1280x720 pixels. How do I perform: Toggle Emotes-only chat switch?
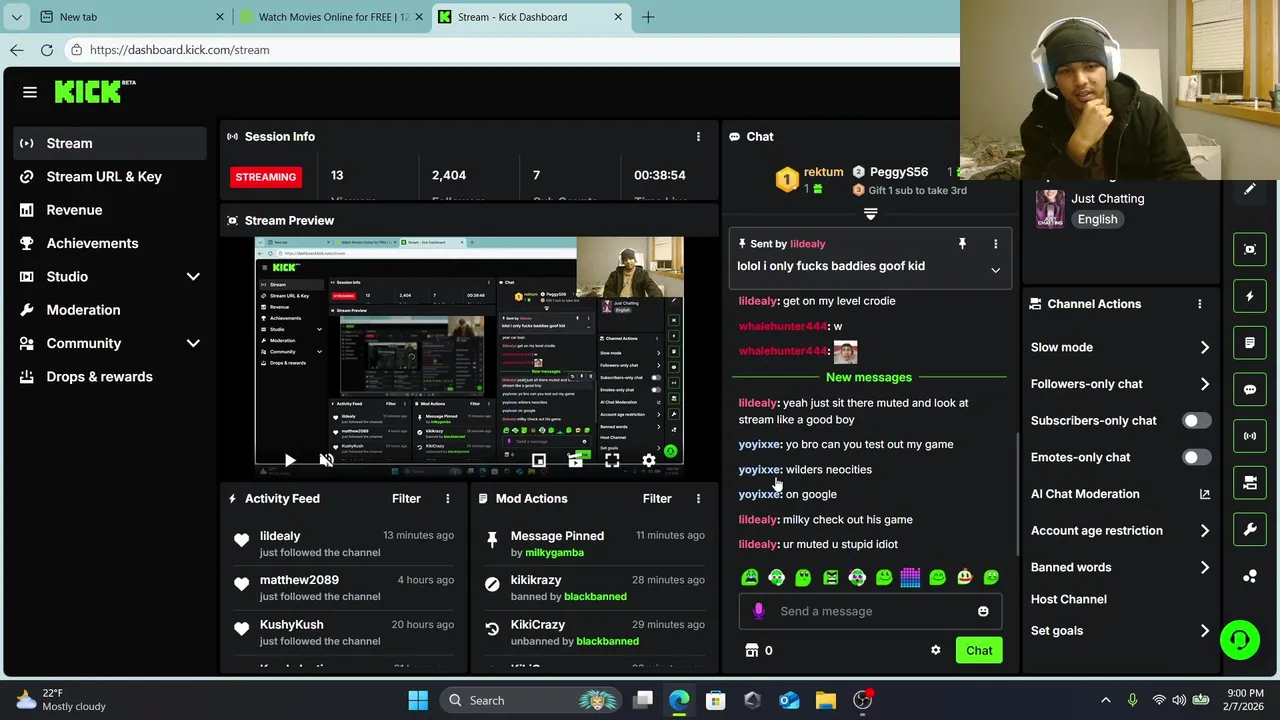(x=1196, y=457)
